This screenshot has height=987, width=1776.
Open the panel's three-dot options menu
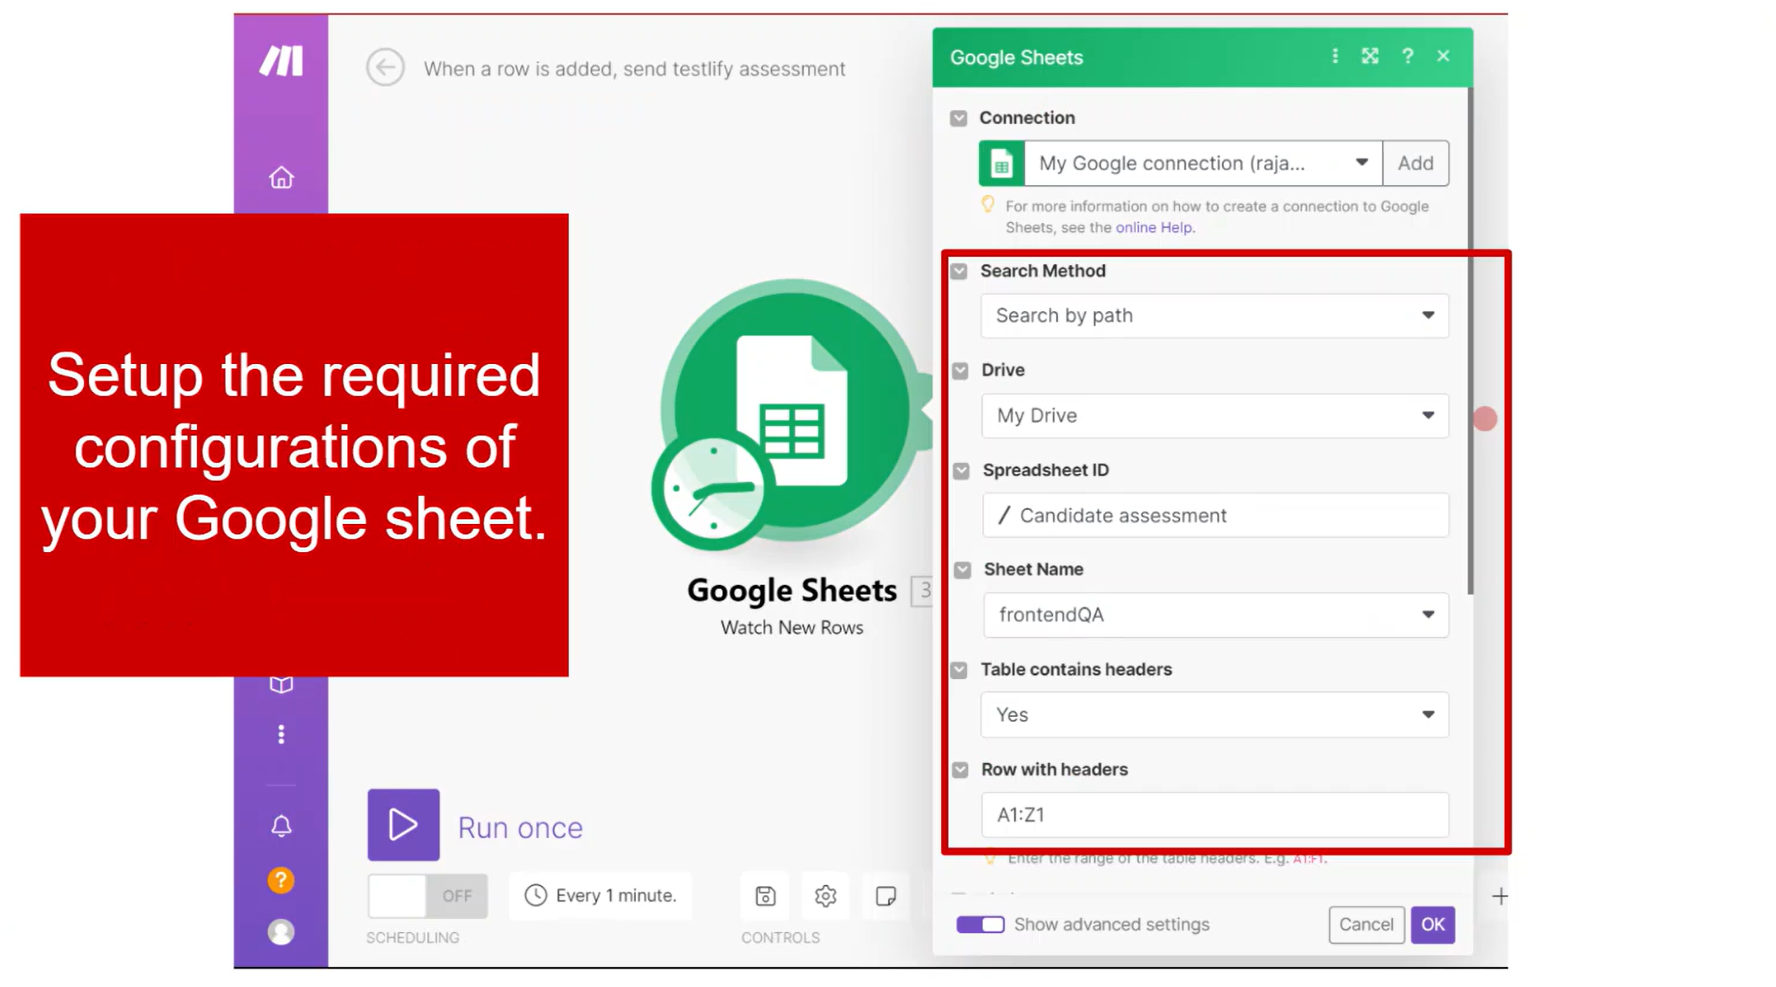point(1335,56)
